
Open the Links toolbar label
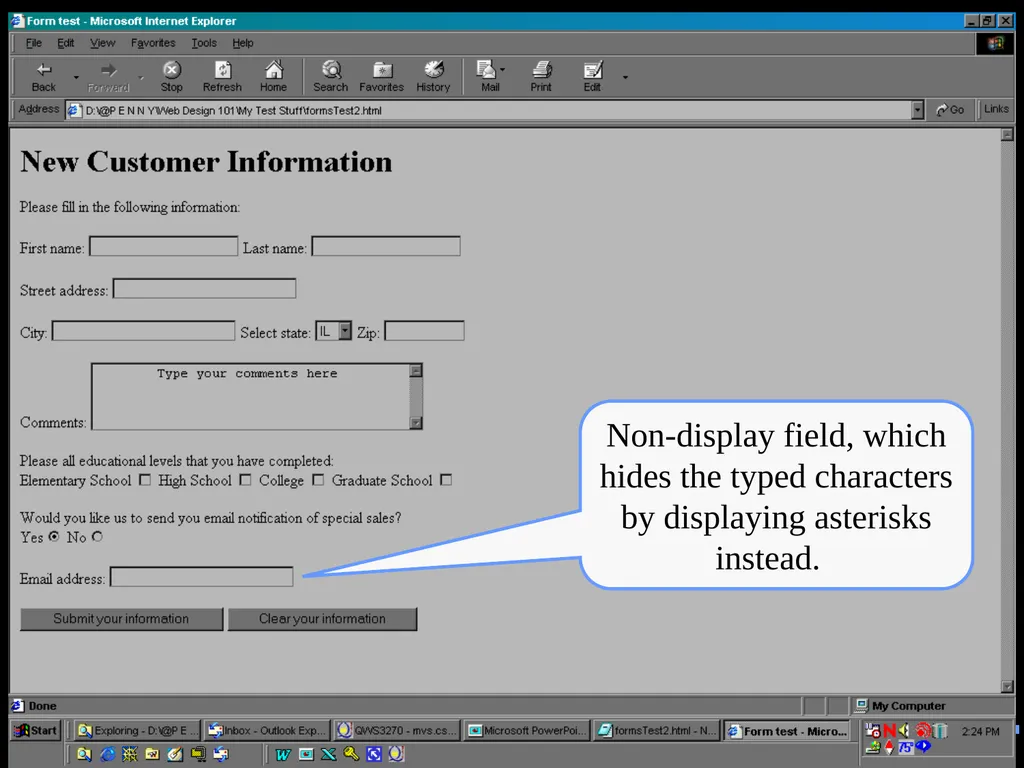[x=996, y=109]
